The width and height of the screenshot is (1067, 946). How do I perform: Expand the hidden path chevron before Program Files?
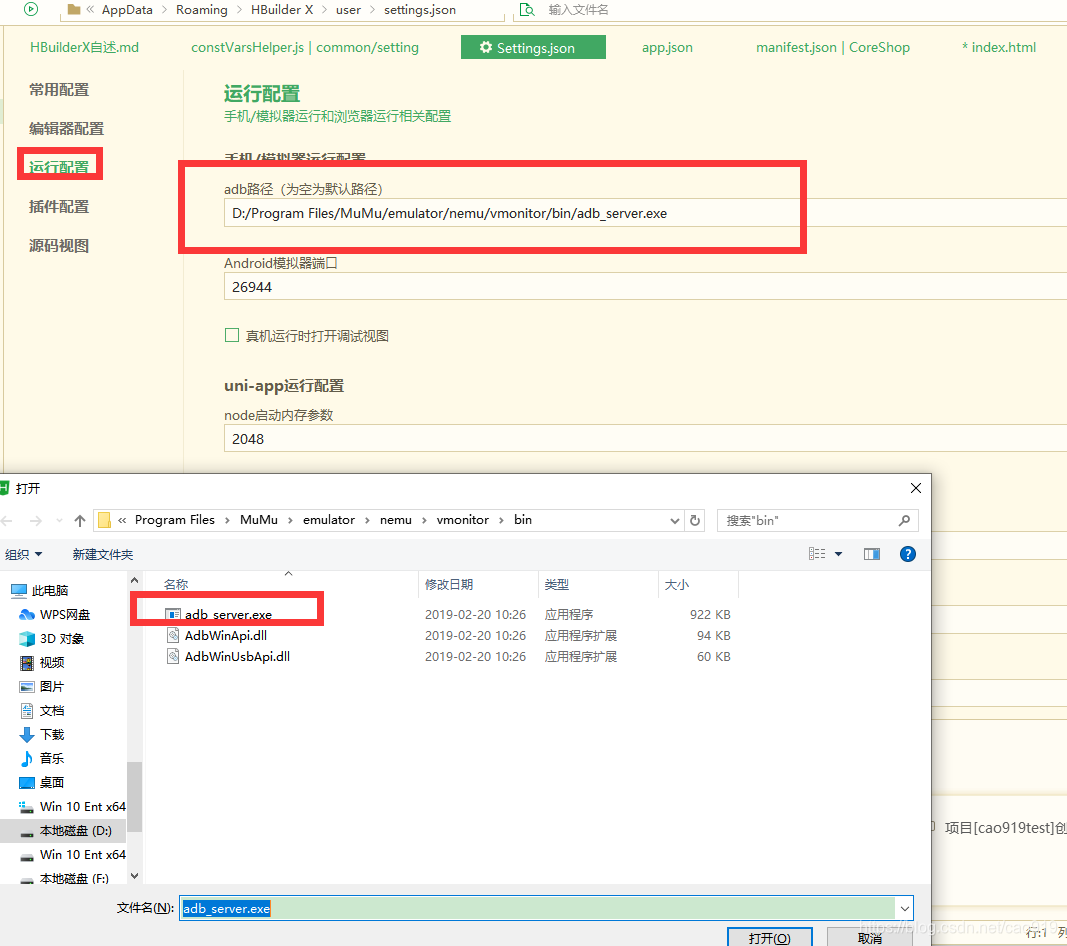[x=122, y=521]
